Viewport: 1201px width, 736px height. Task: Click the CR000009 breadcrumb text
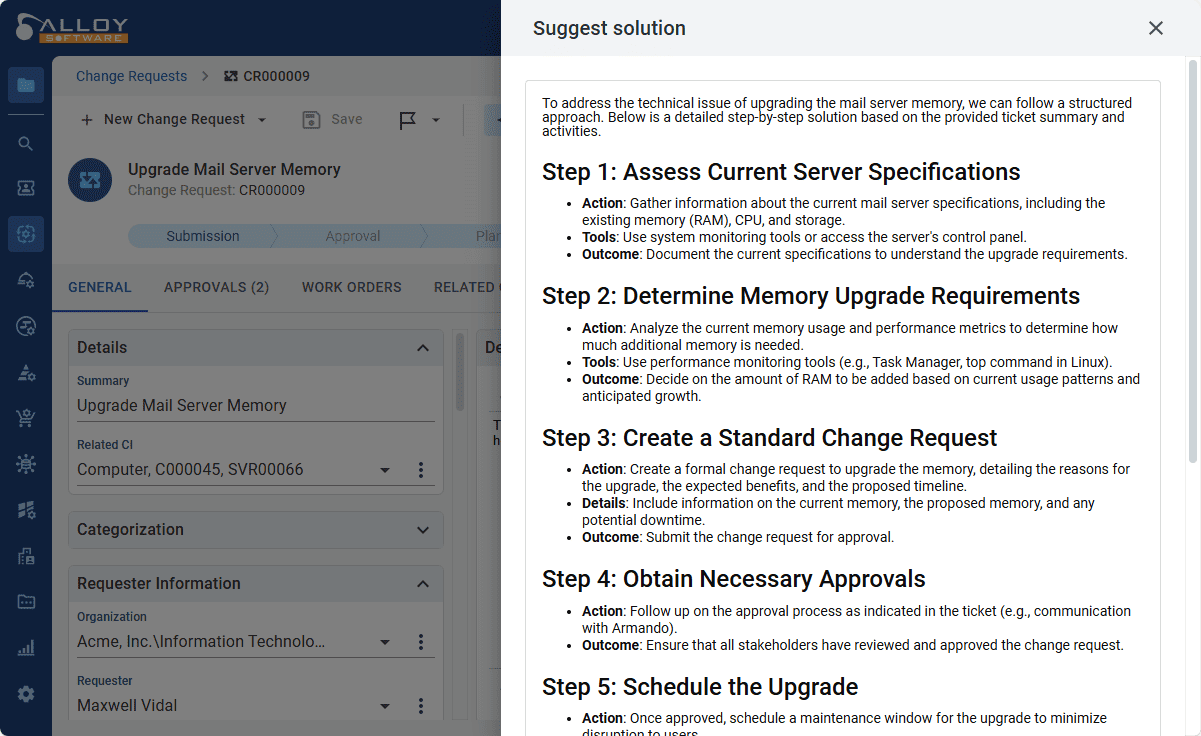tap(277, 76)
